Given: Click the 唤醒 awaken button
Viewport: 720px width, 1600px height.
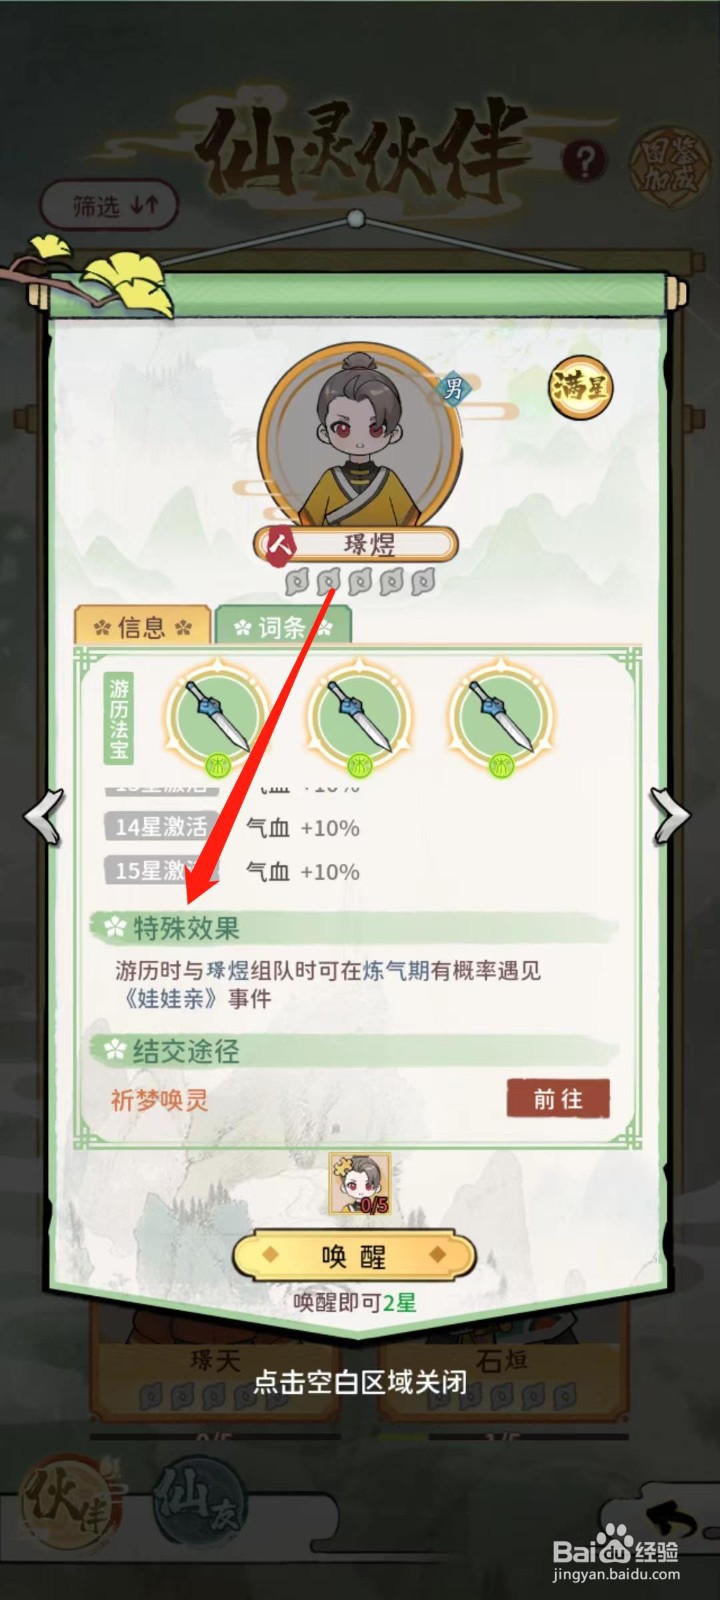Looking at the screenshot, I should 353,1257.
